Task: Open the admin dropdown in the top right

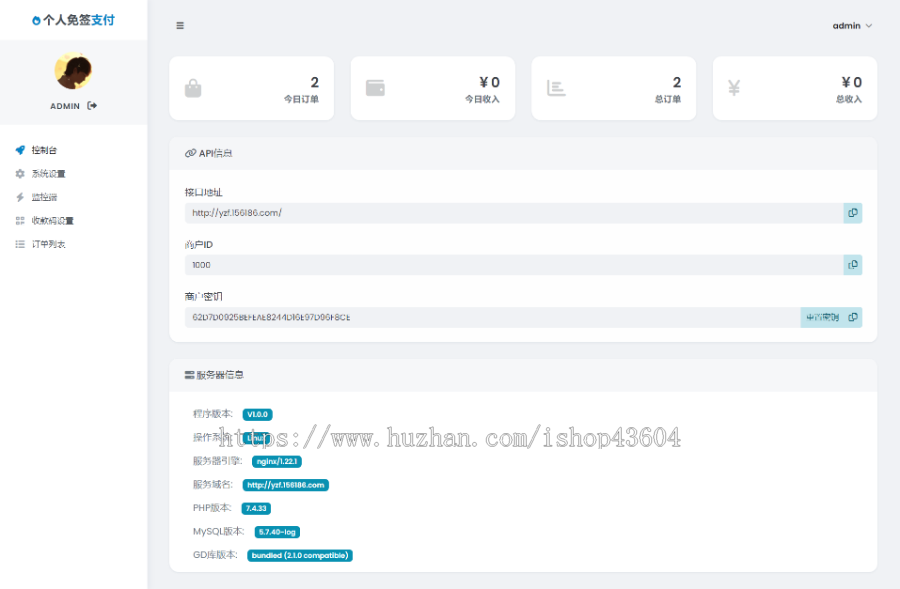Action: tap(852, 26)
